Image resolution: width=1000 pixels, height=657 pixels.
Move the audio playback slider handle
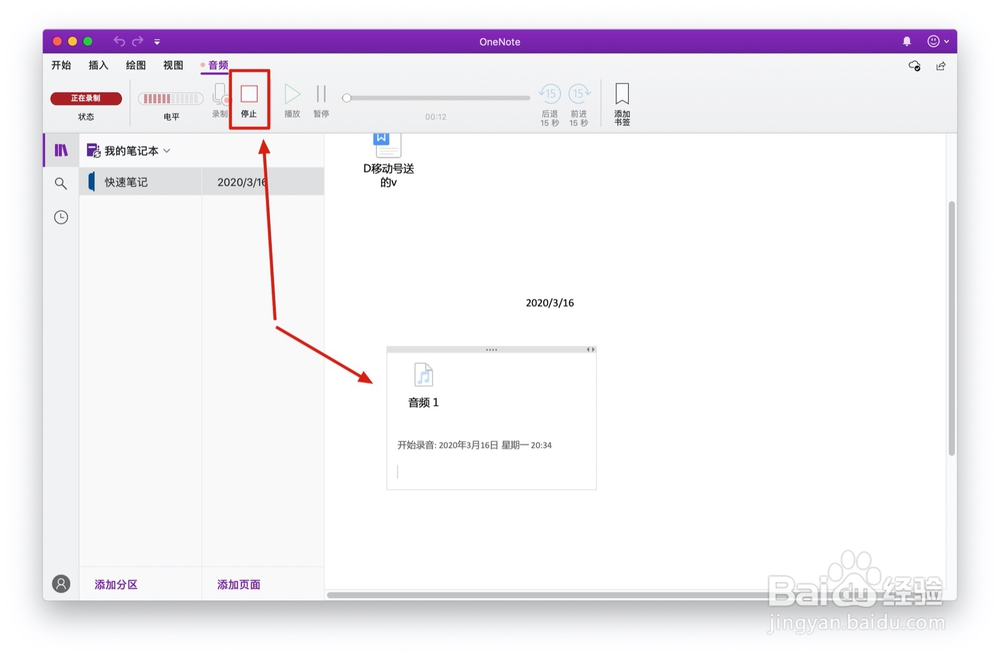coord(346,98)
